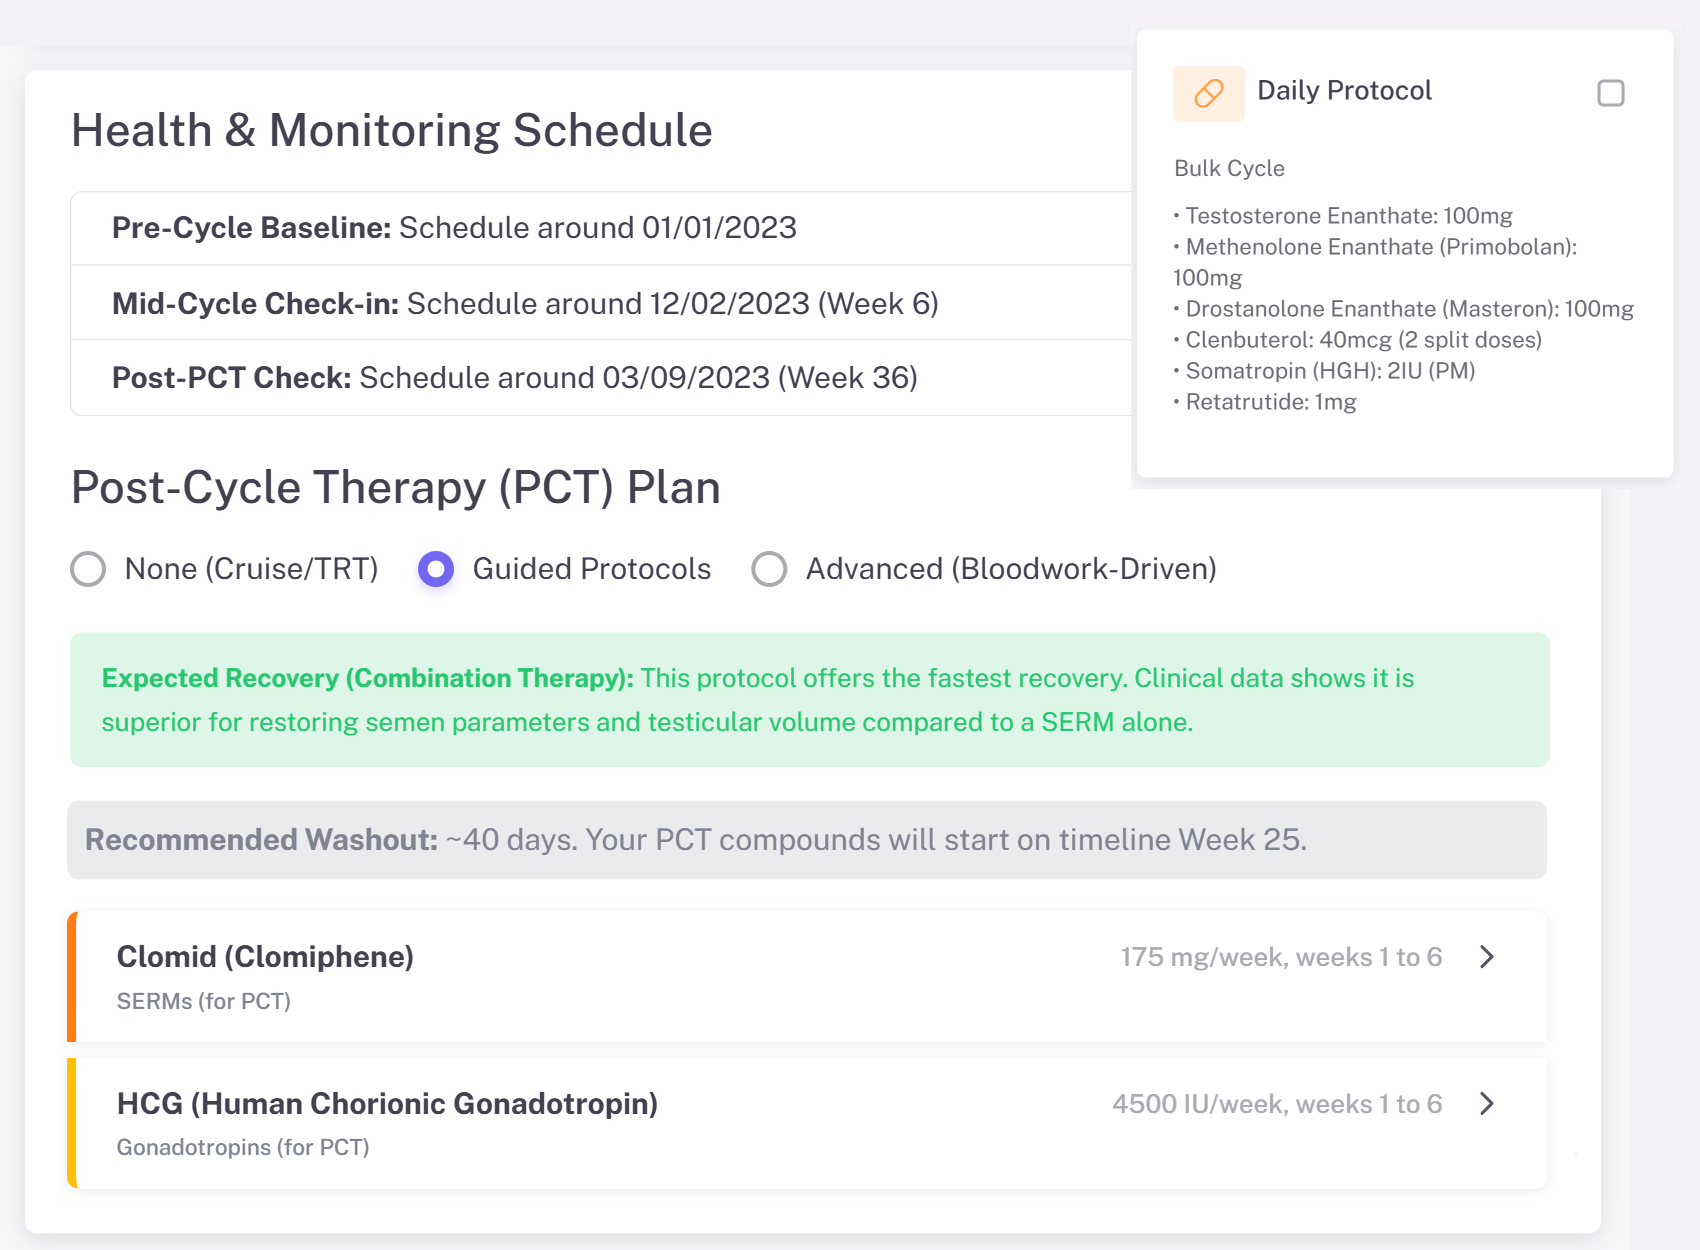Click the Bulk Cycle label
The width and height of the screenshot is (1700, 1250).
pyautogui.click(x=1229, y=168)
